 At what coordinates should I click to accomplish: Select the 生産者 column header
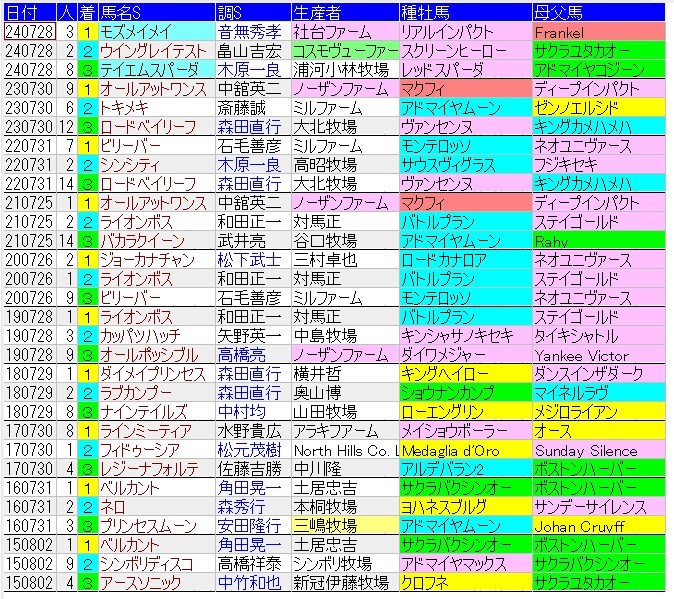pos(345,13)
